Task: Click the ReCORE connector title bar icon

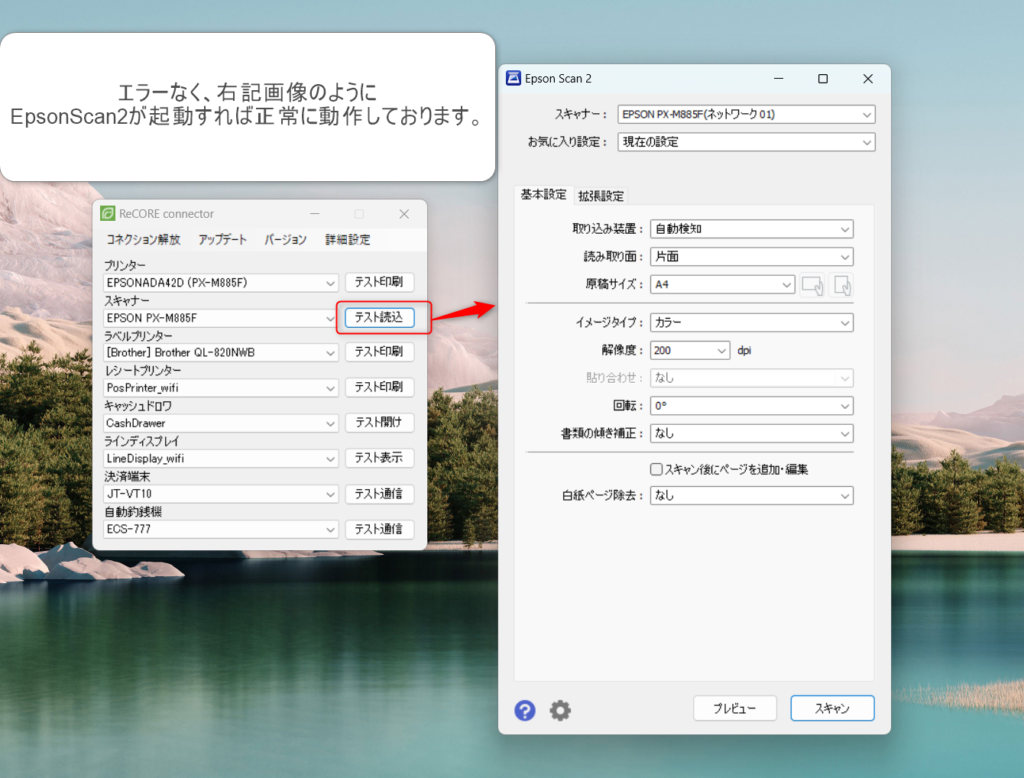Action: (107, 214)
